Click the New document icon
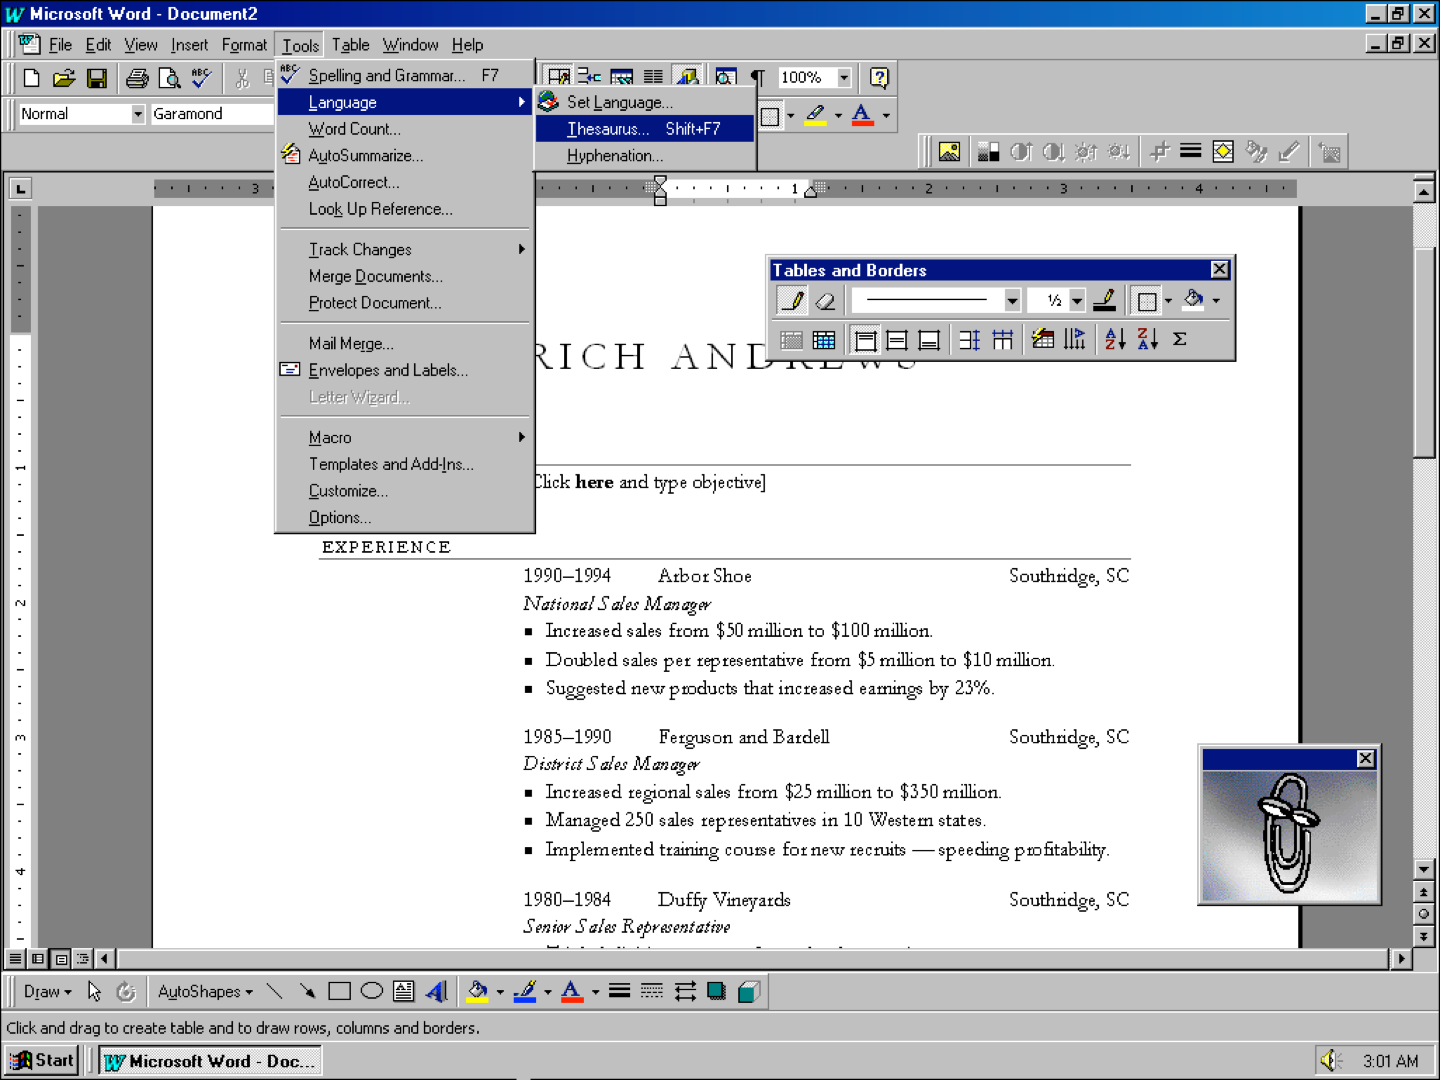This screenshot has height=1080, width=1440. tap(32, 78)
